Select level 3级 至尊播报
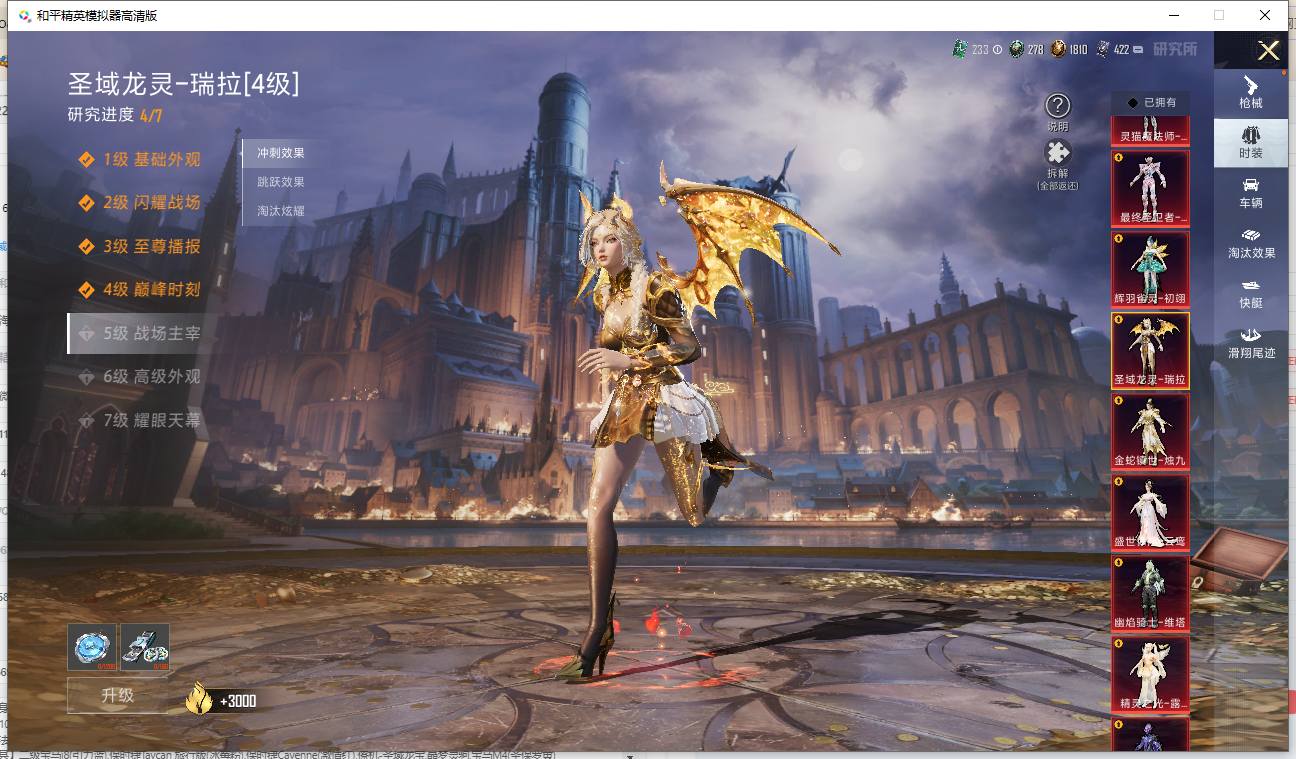 point(140,246)
